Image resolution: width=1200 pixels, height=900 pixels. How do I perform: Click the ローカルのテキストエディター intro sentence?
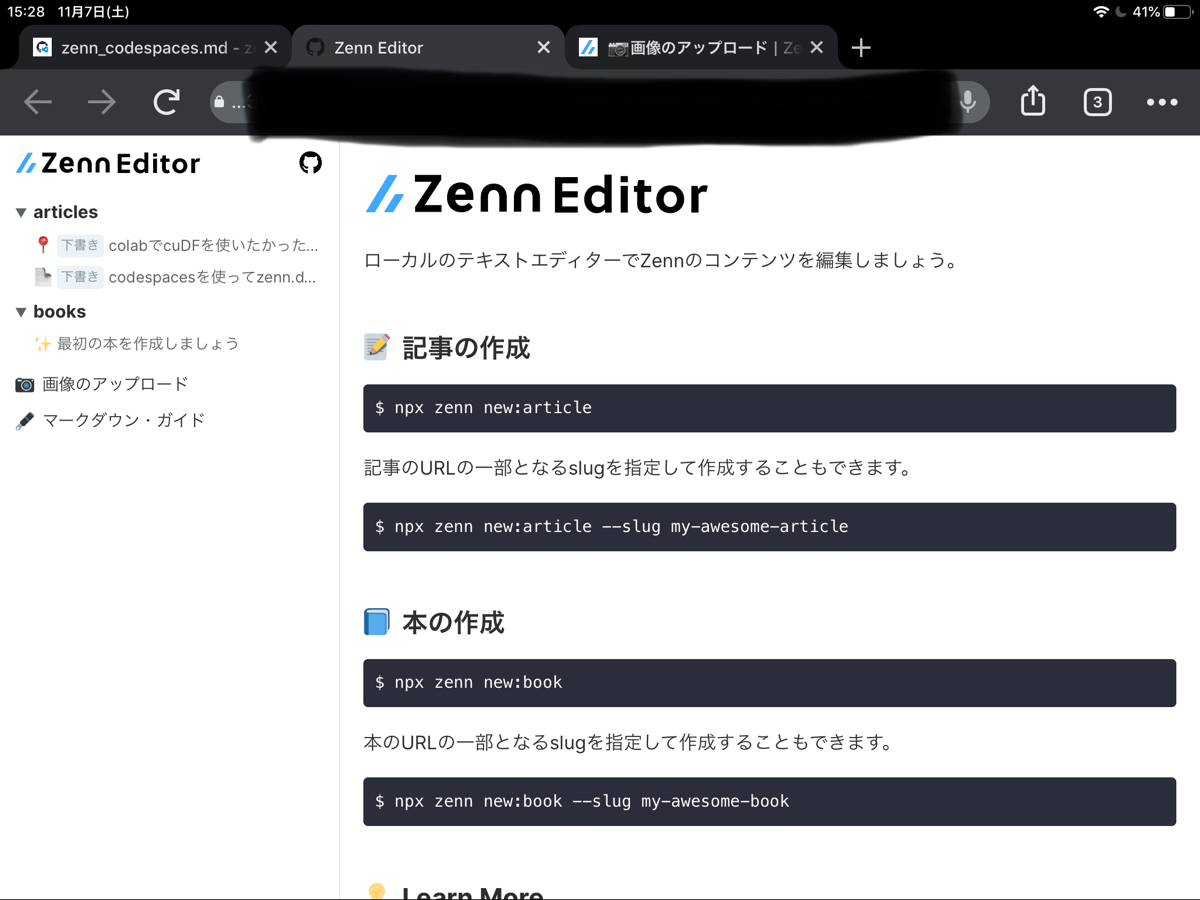pos(661,261)
